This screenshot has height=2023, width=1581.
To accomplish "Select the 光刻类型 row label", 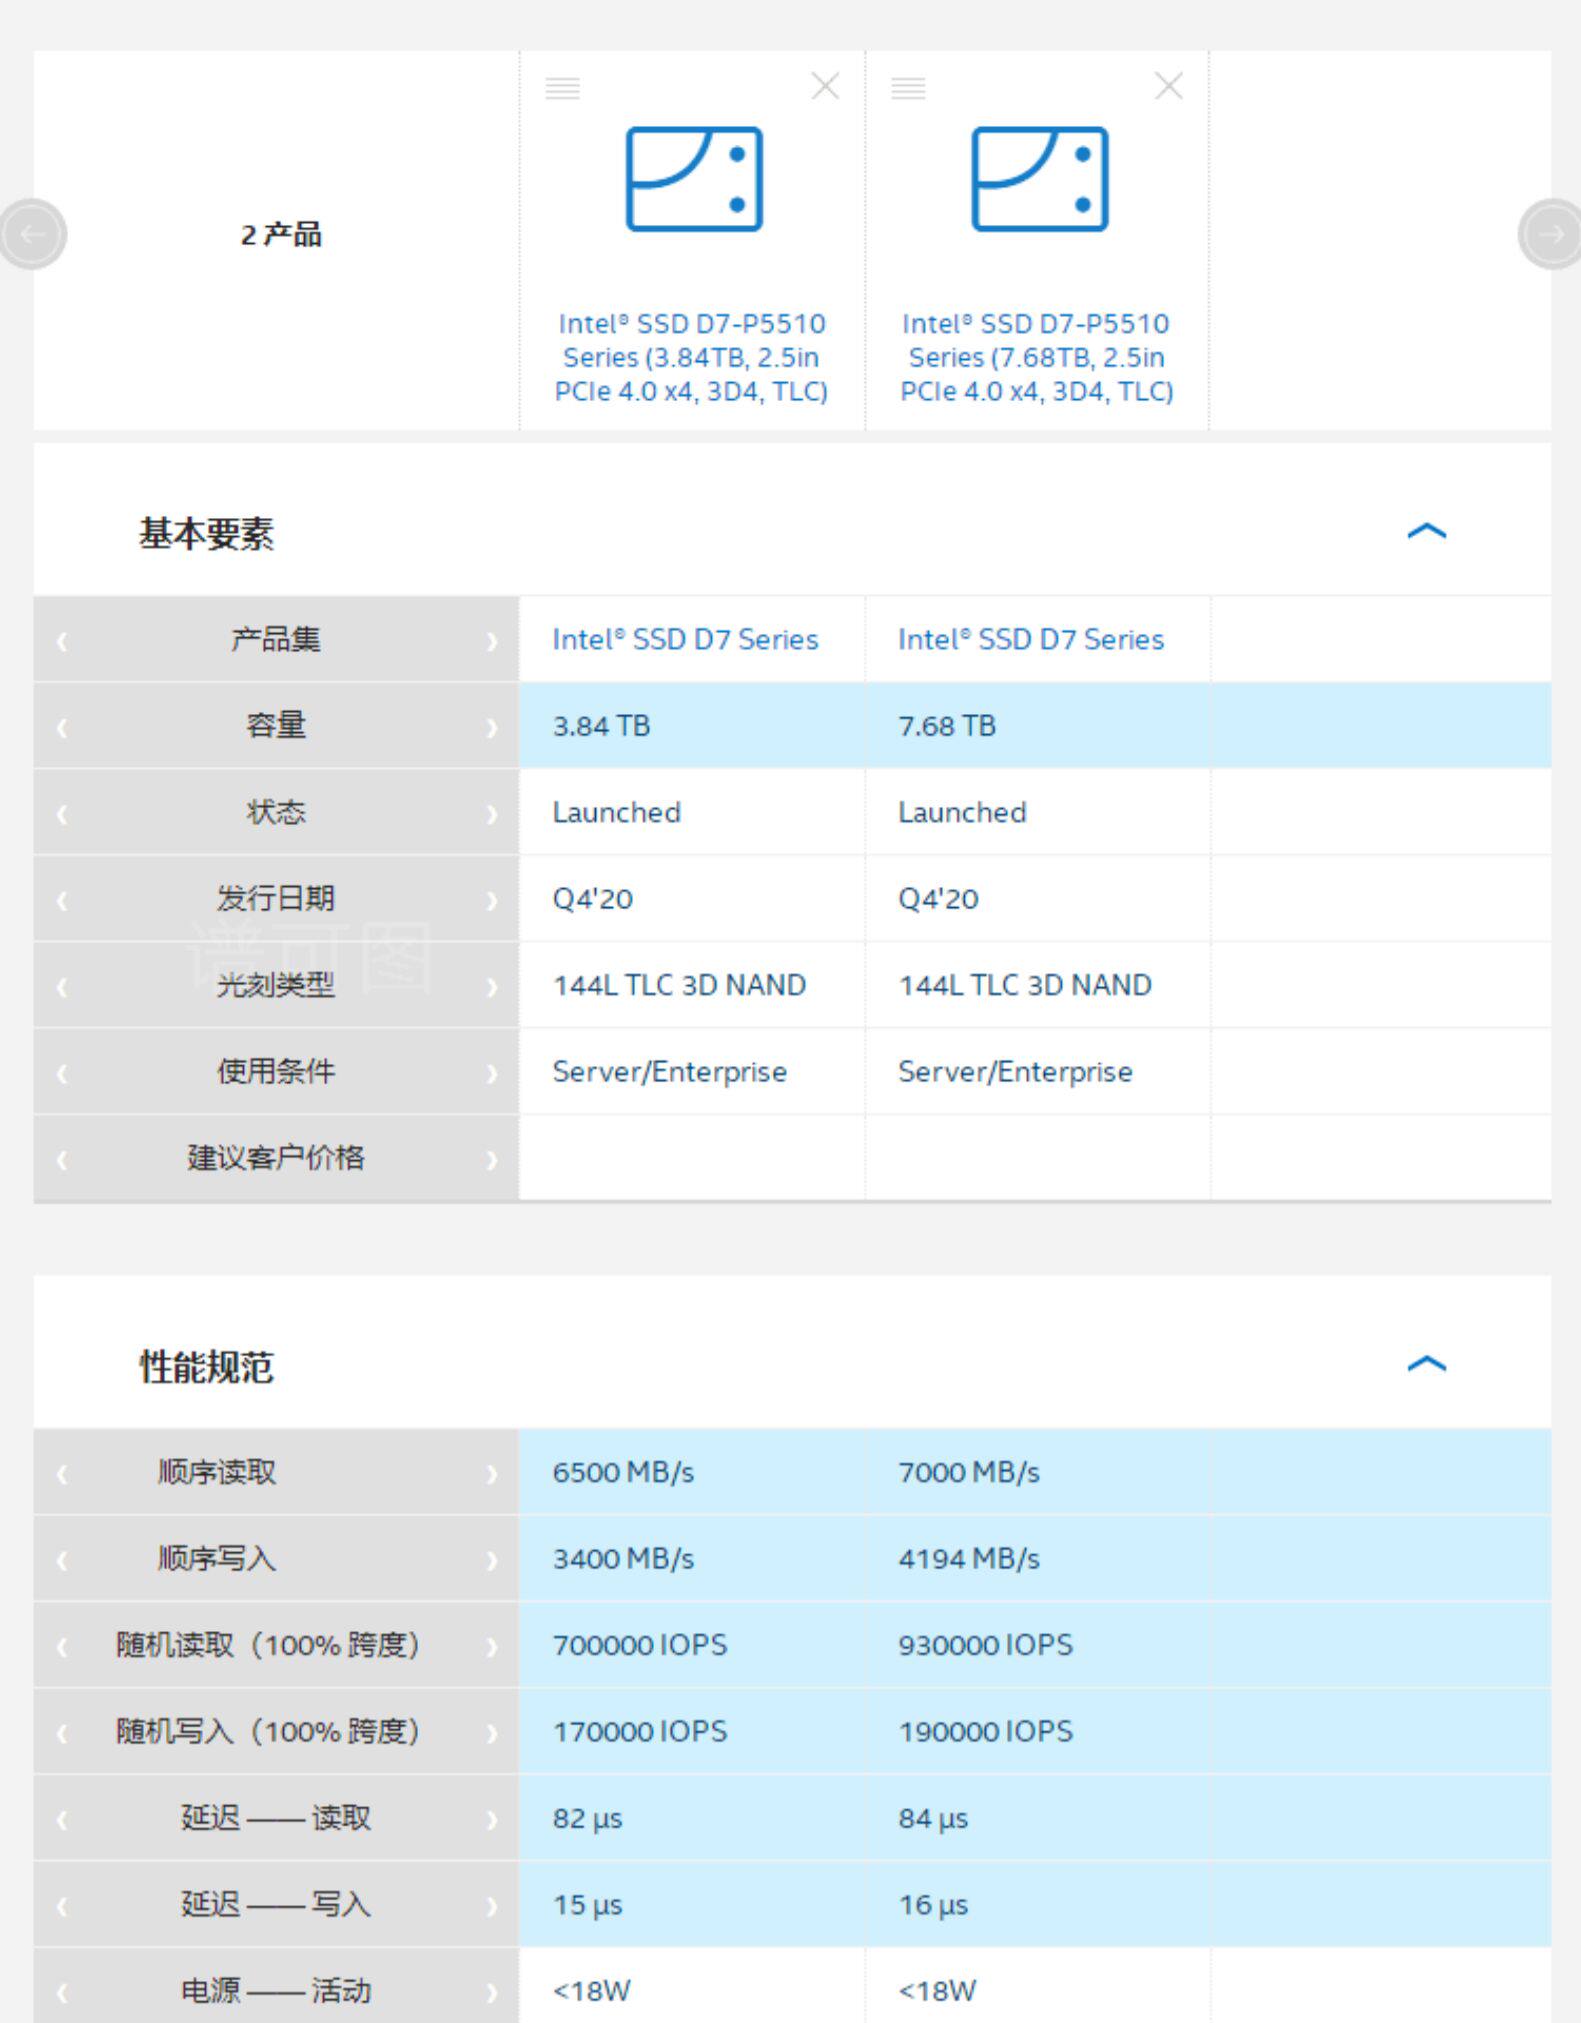I will click(x=276, y=985).
